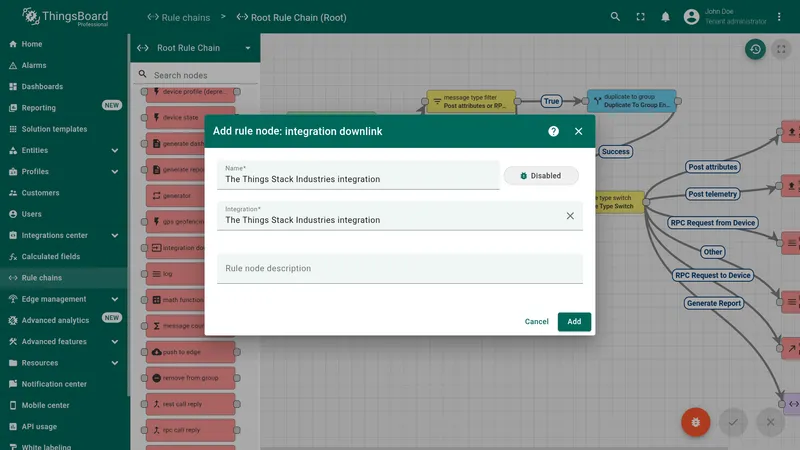800x450 pixels.
Task: Click the Success link label
Action: [x=615, y=152]
